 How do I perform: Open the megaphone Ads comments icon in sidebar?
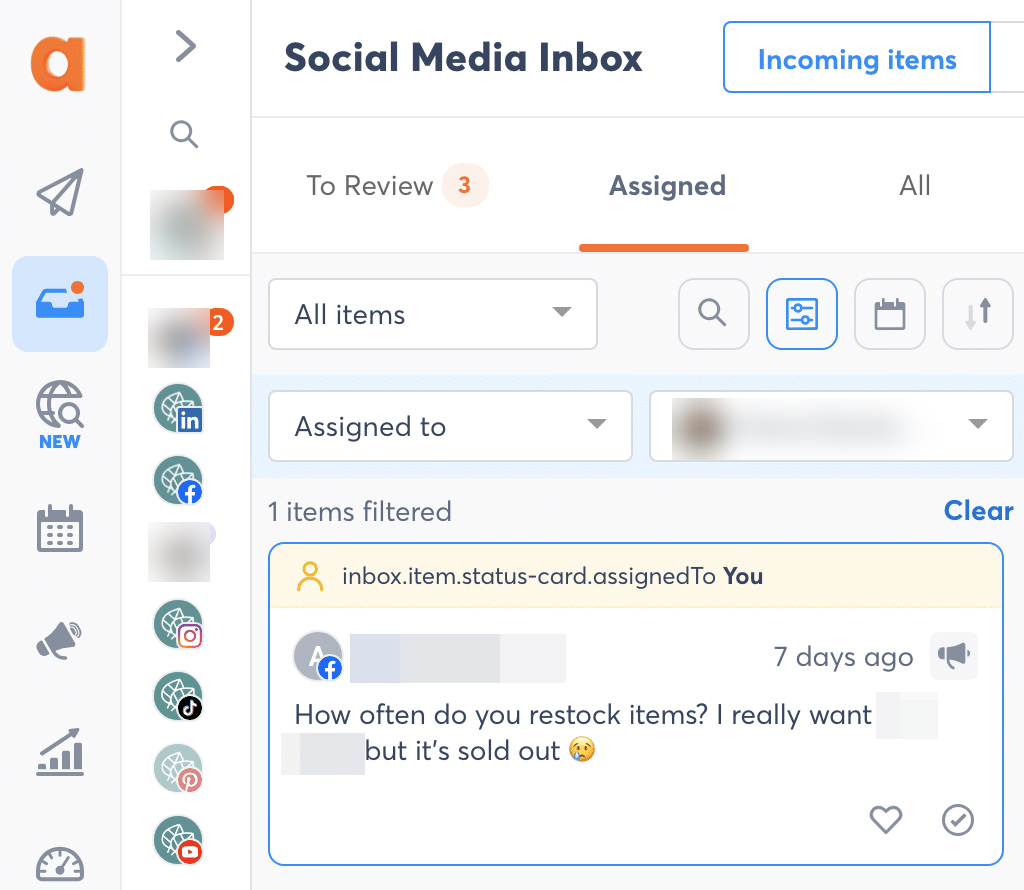59,640
